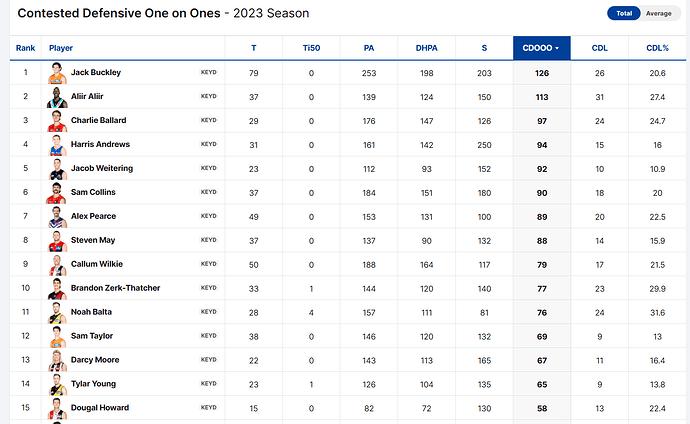Select the Sam Taylor name
This screenshot has width=690, height=424.
[x=92, y=336]
